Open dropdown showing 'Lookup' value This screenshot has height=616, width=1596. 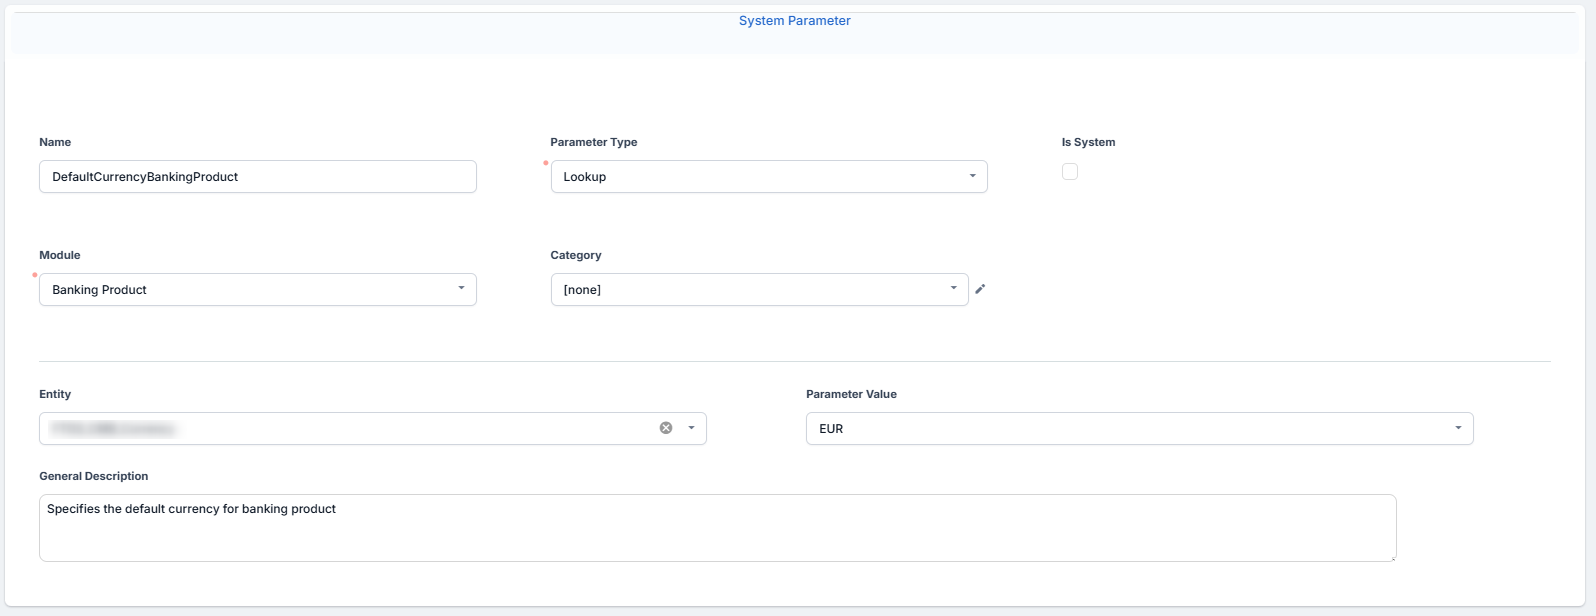coord(760,177)
